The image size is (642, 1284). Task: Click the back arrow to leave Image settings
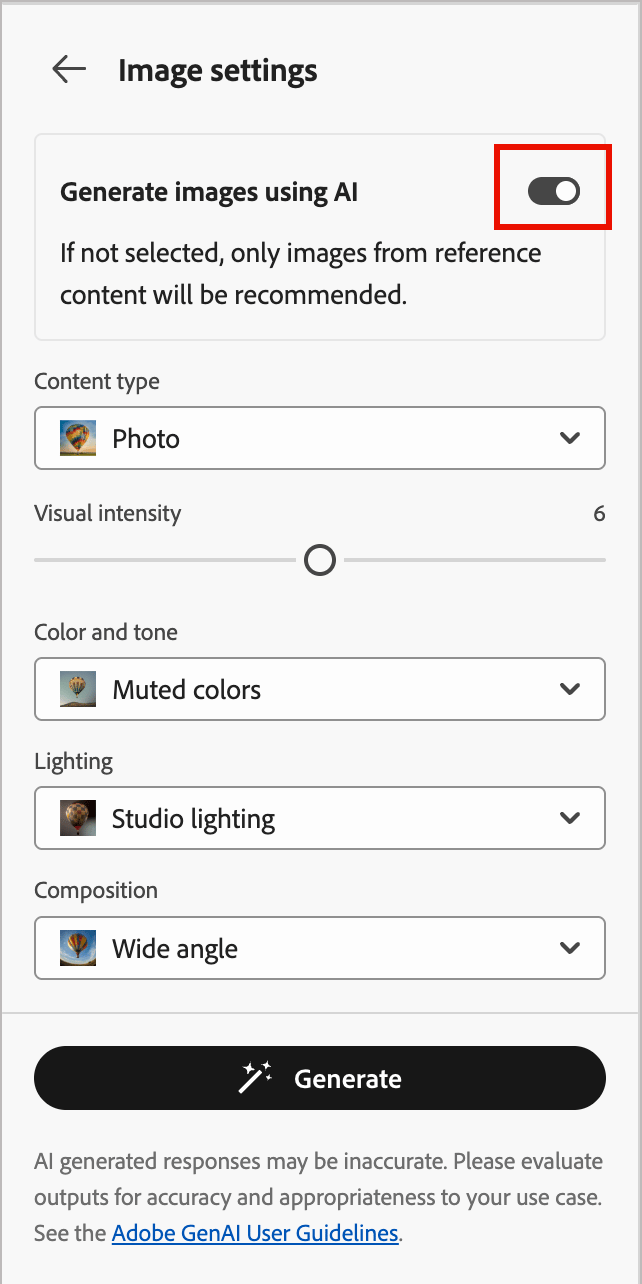click(x=67, y=69)
